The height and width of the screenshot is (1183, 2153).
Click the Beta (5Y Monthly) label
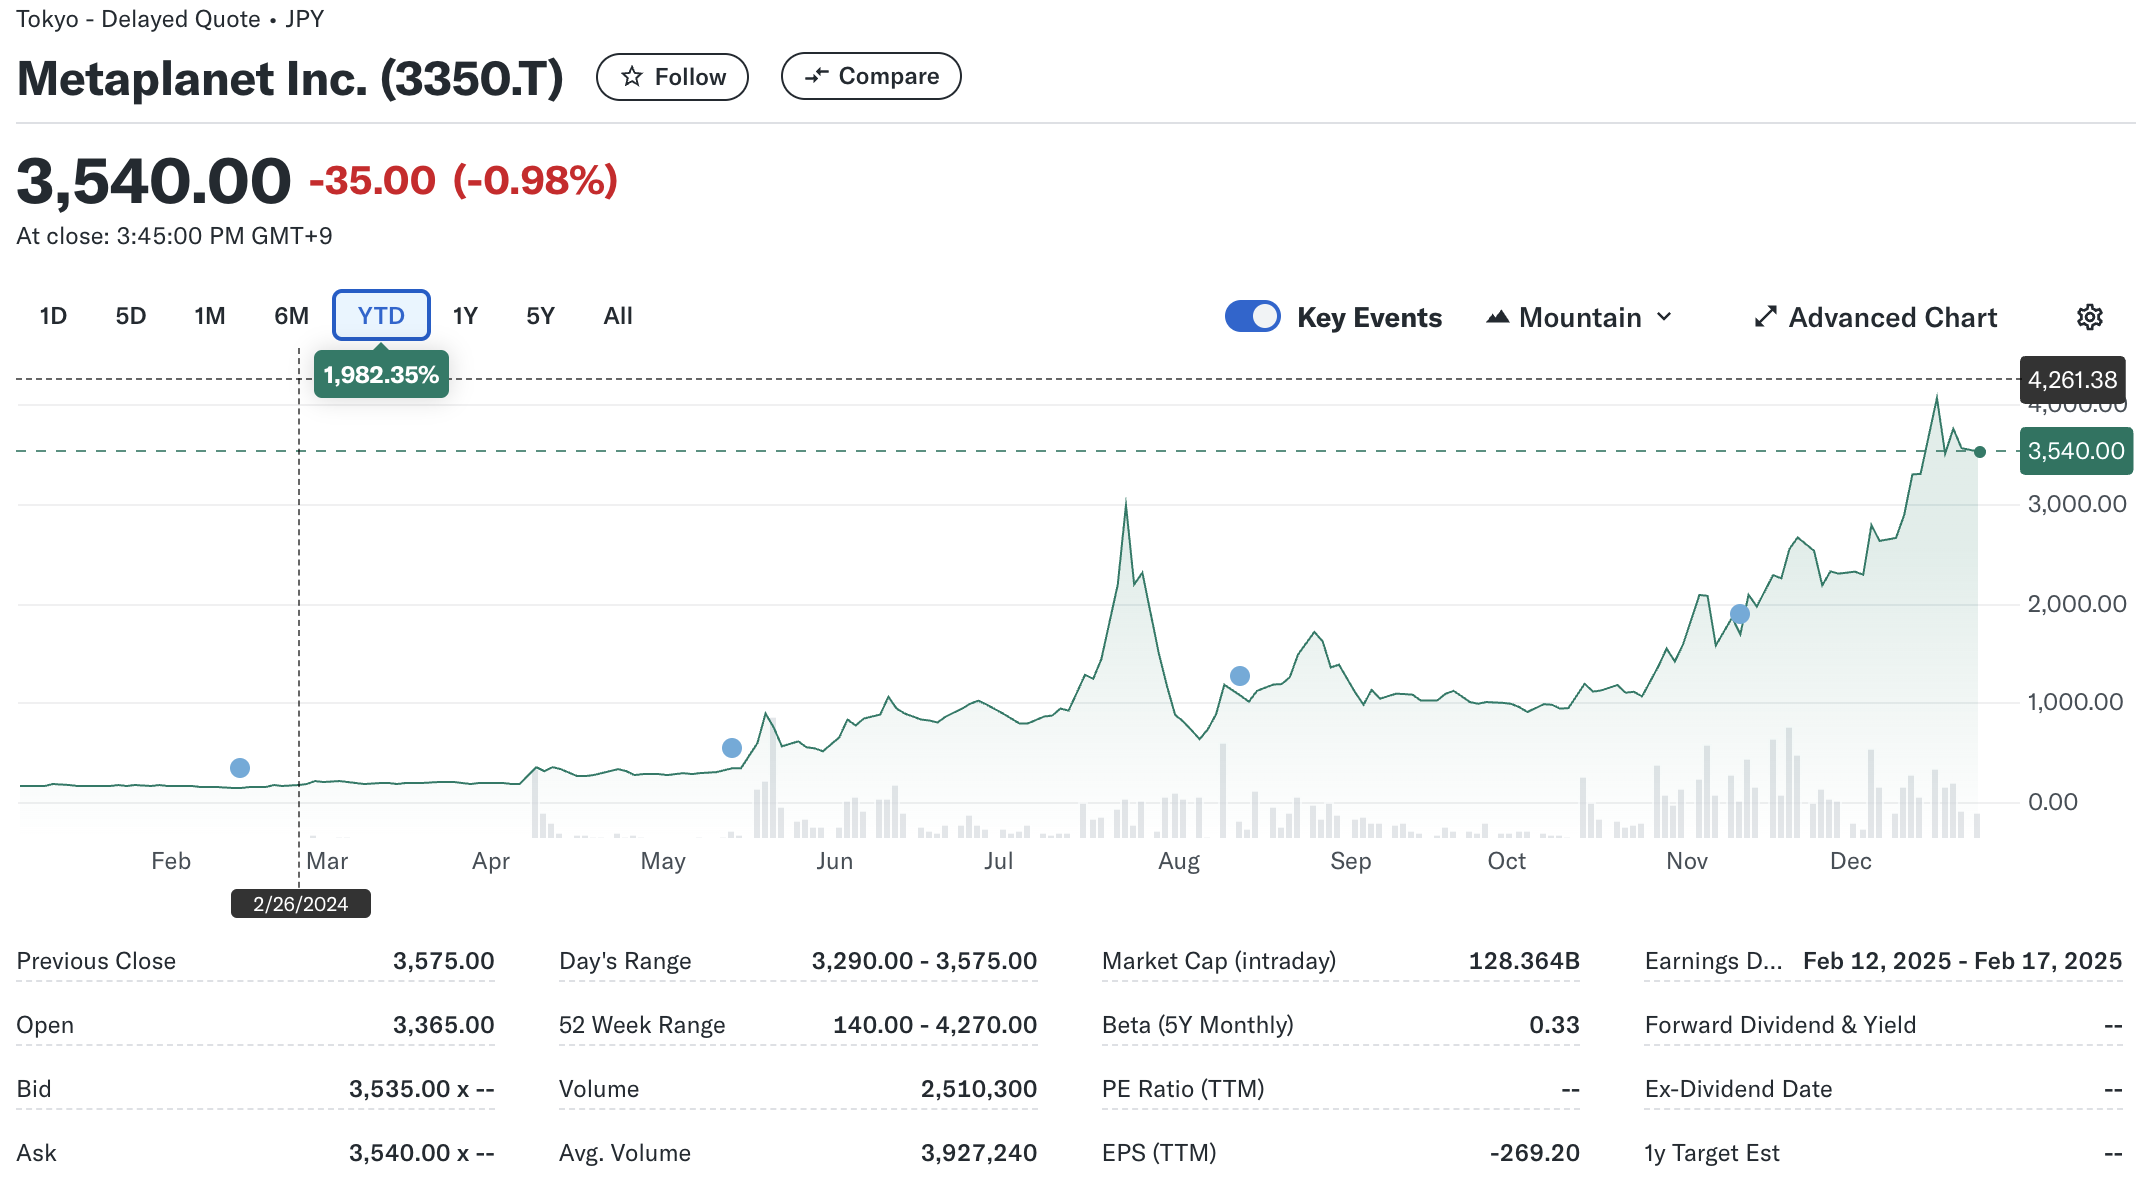click(1198, 1025)
